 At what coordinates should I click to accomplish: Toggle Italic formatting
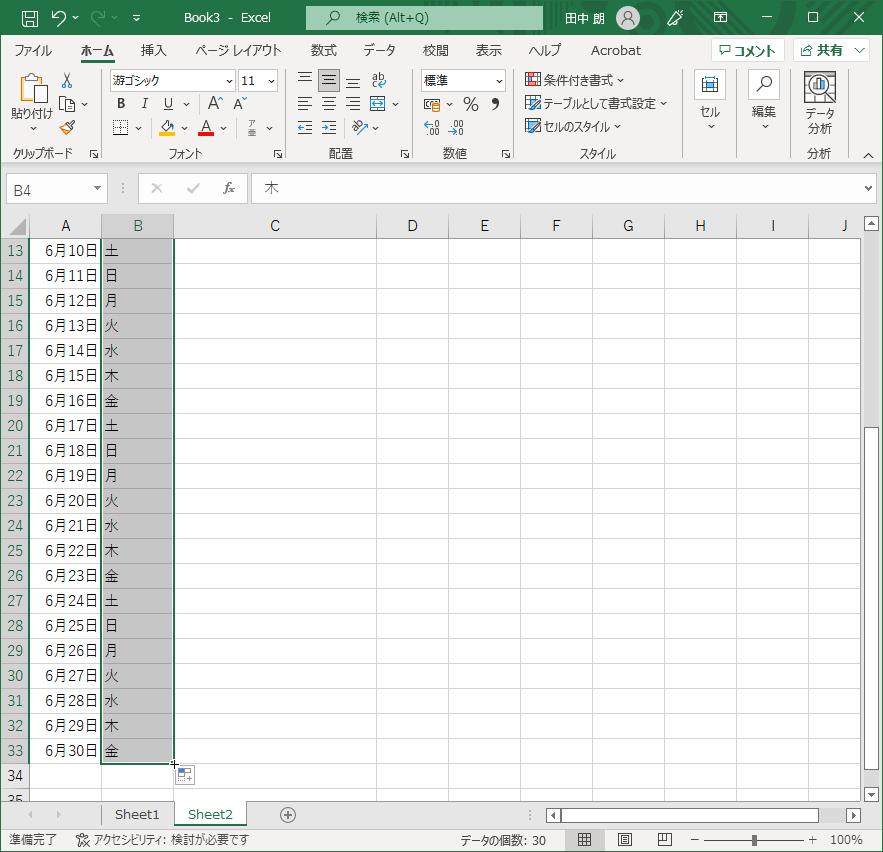145,104
